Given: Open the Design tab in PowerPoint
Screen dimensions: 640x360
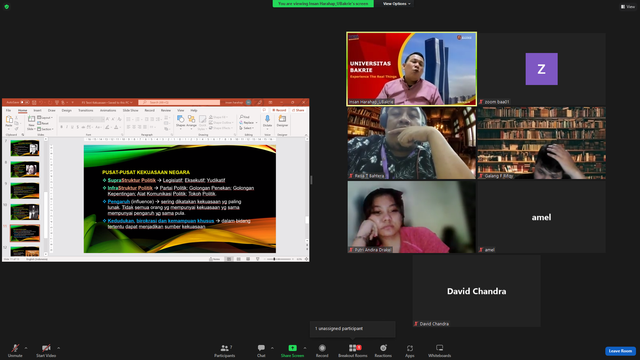Looking at the screenshot, I should point(67,111).
